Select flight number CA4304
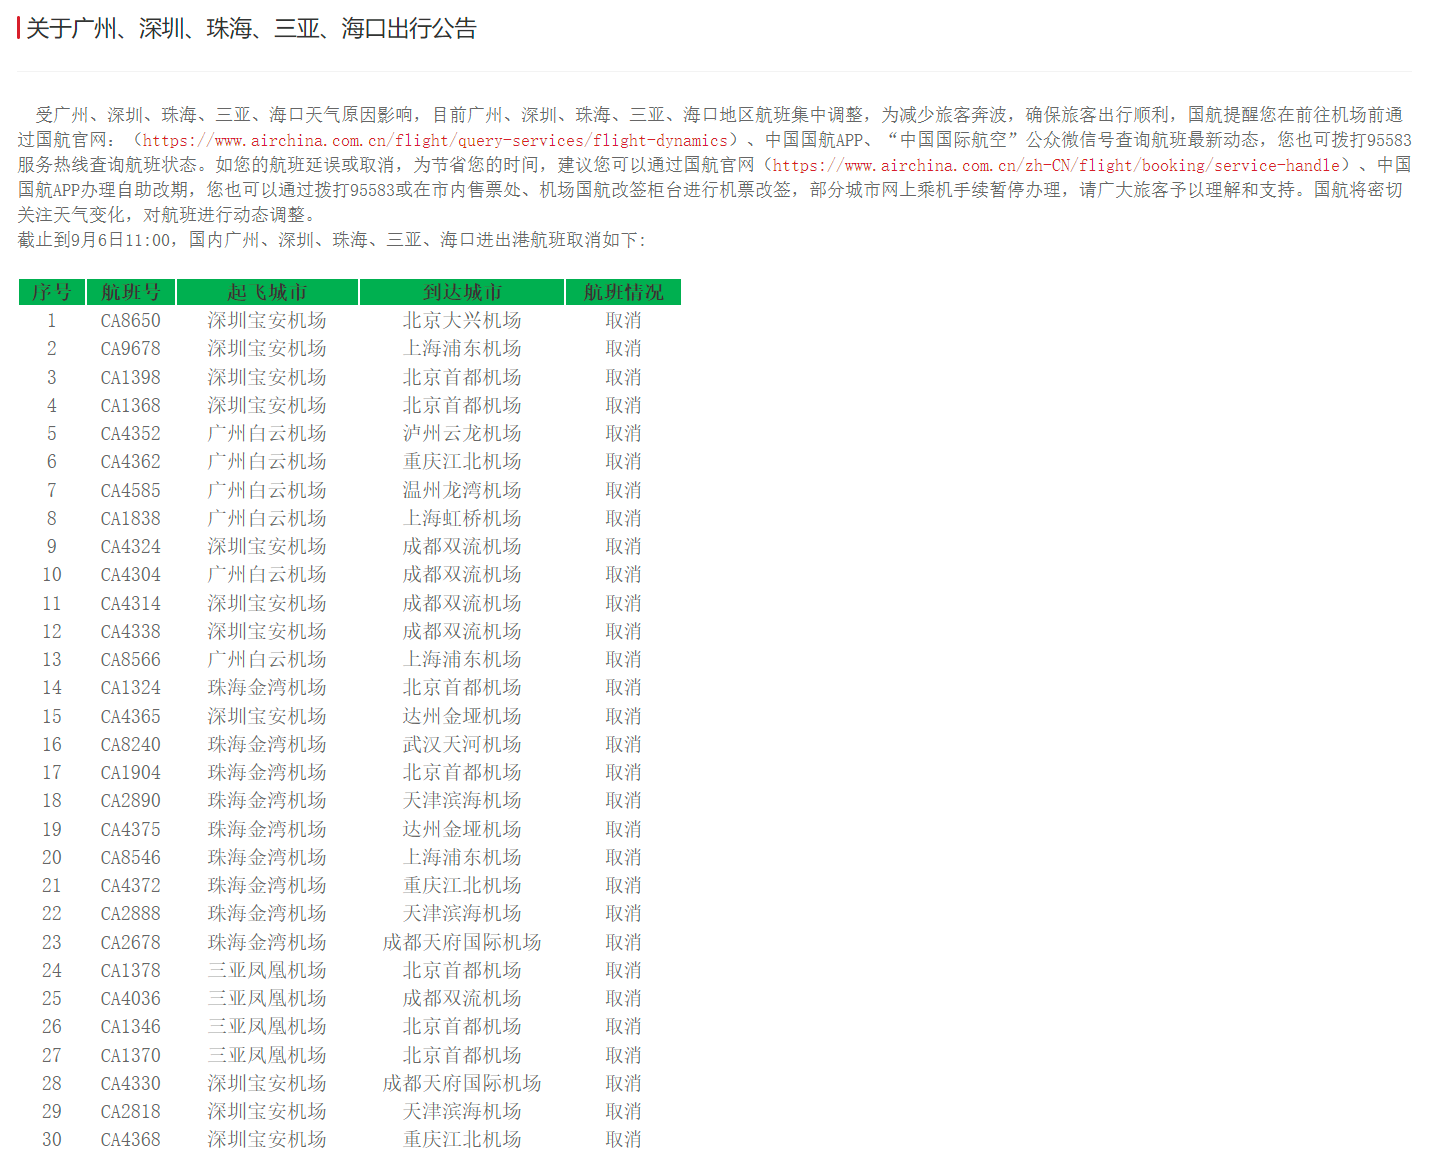The width and height of the screenshot is (1441, 1155). coord(131,575)
